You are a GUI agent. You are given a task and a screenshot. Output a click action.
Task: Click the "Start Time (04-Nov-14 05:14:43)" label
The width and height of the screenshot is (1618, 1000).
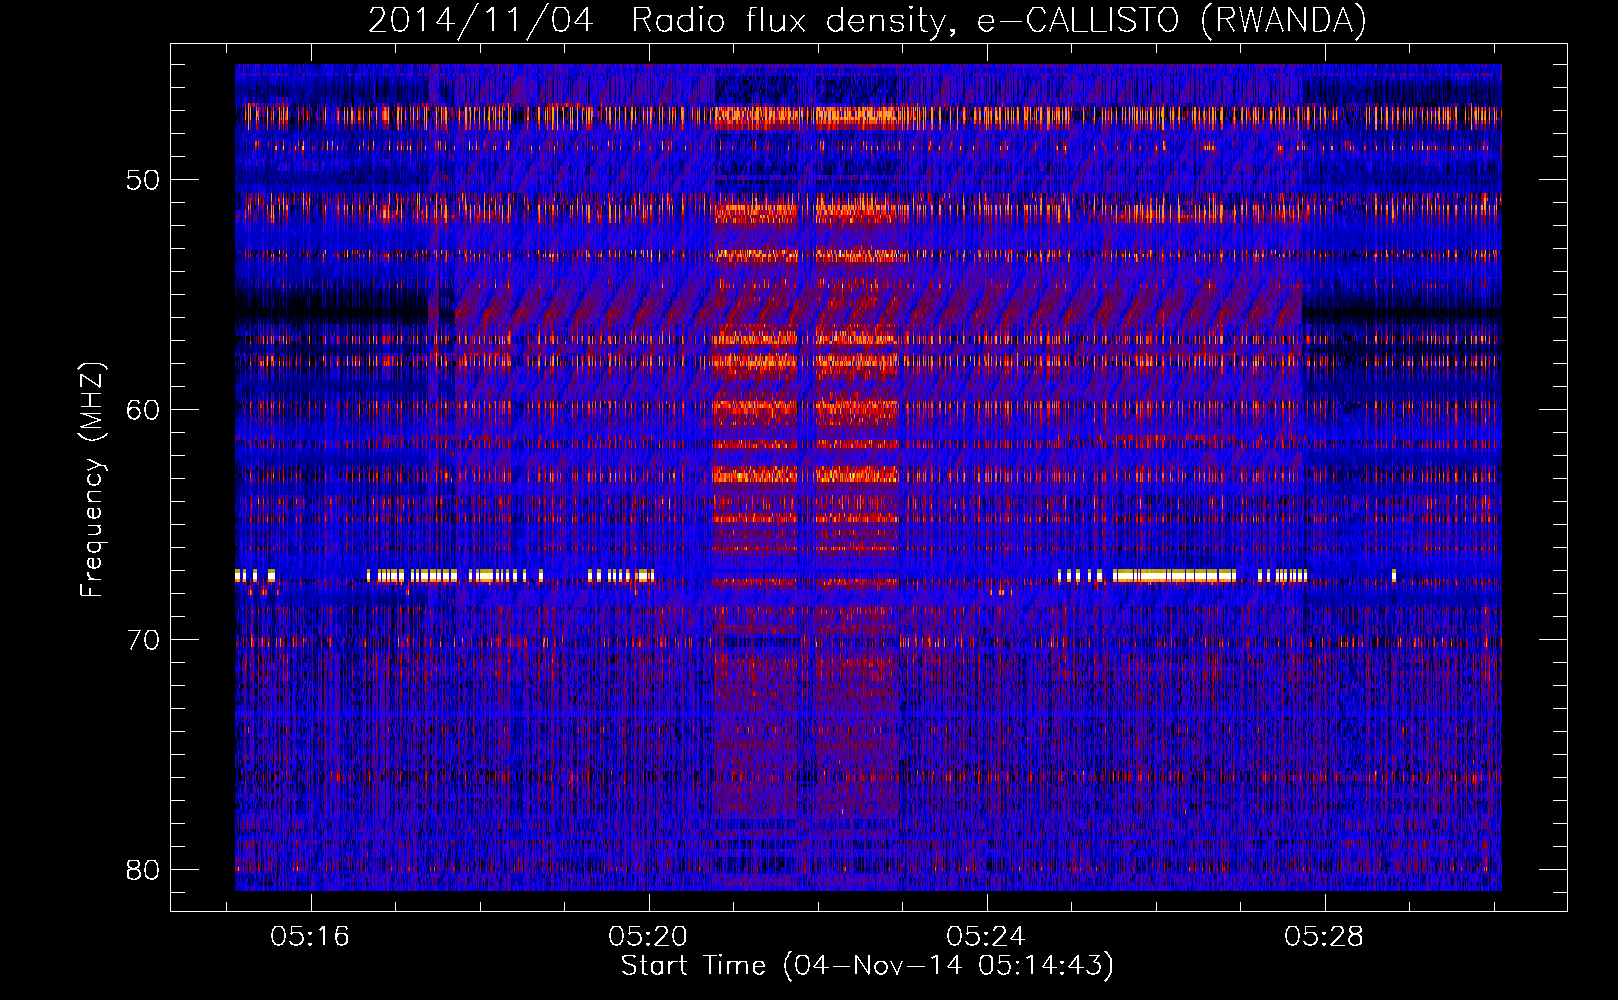point(867,966)
